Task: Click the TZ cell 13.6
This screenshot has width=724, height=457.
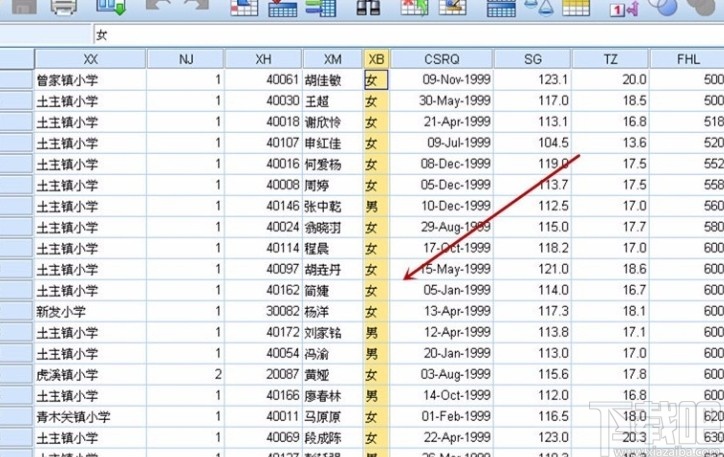Action: [x=610, y=143]
